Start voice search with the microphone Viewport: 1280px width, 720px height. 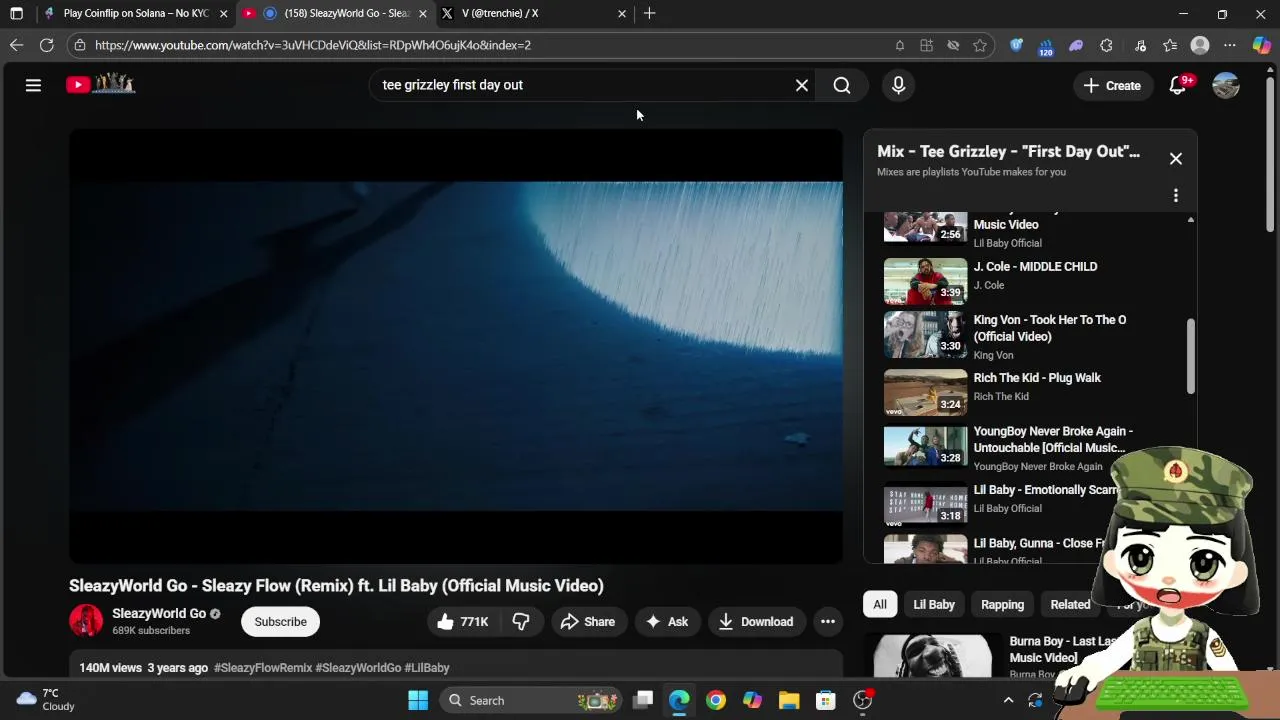[898, 85]
